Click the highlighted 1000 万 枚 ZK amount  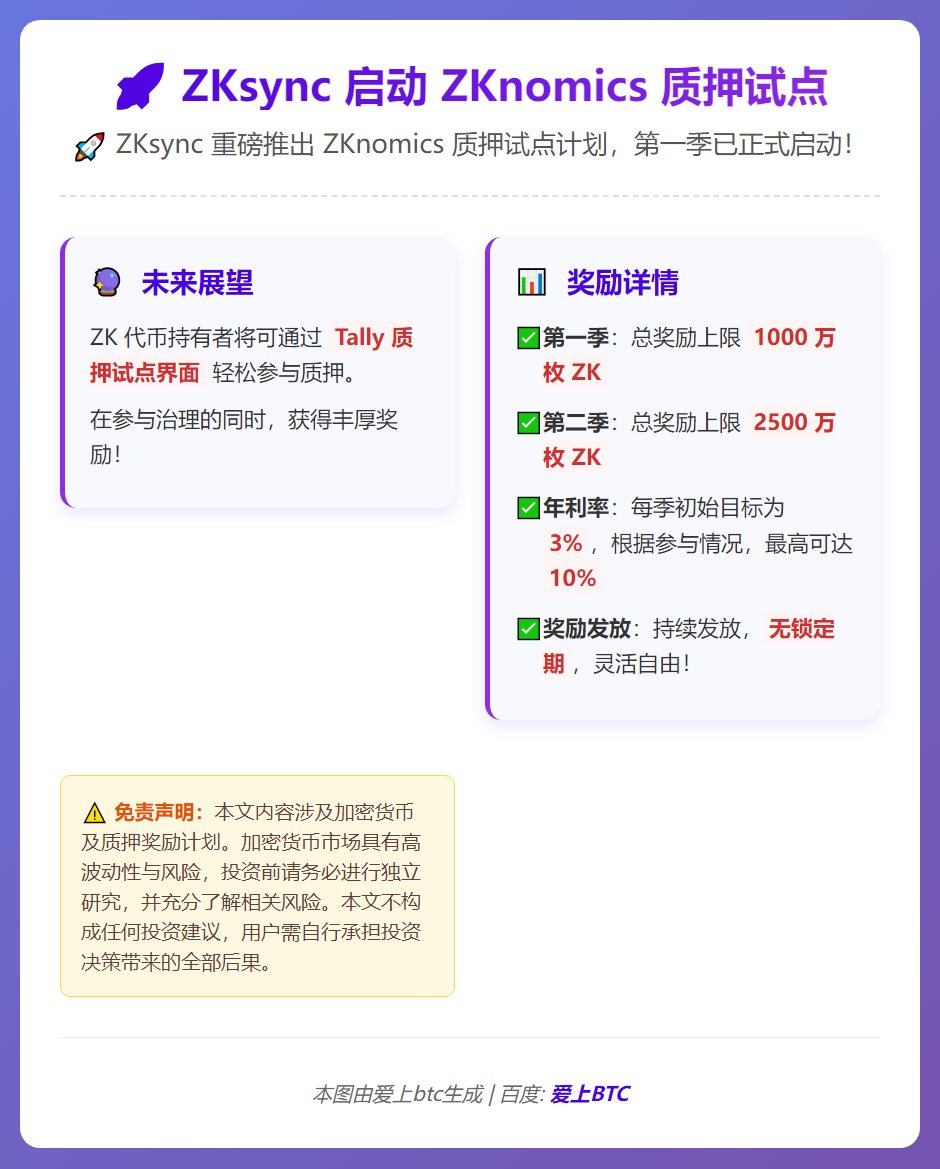coord(689,355)
